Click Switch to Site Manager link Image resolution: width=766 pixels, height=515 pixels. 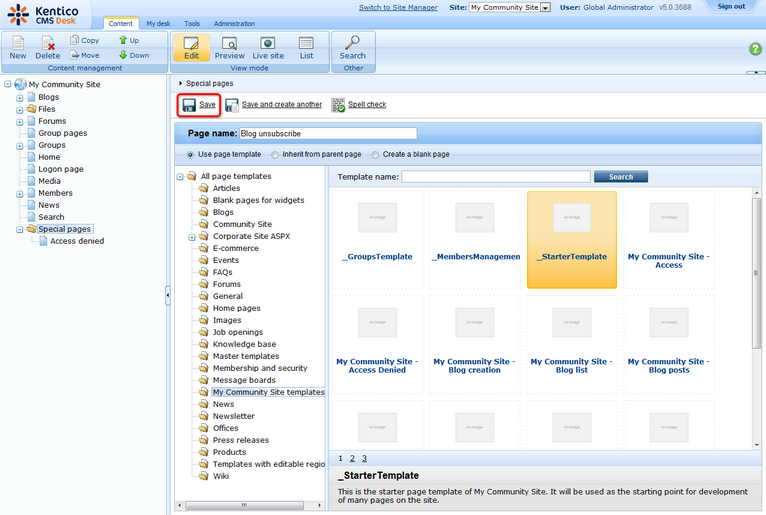tap(398, 7)
